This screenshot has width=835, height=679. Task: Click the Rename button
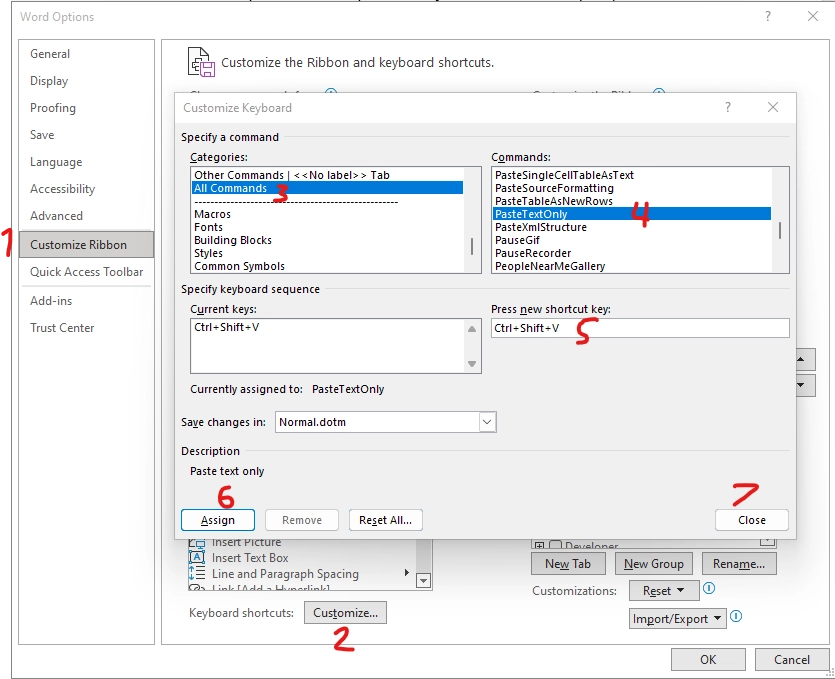point(738,565)
